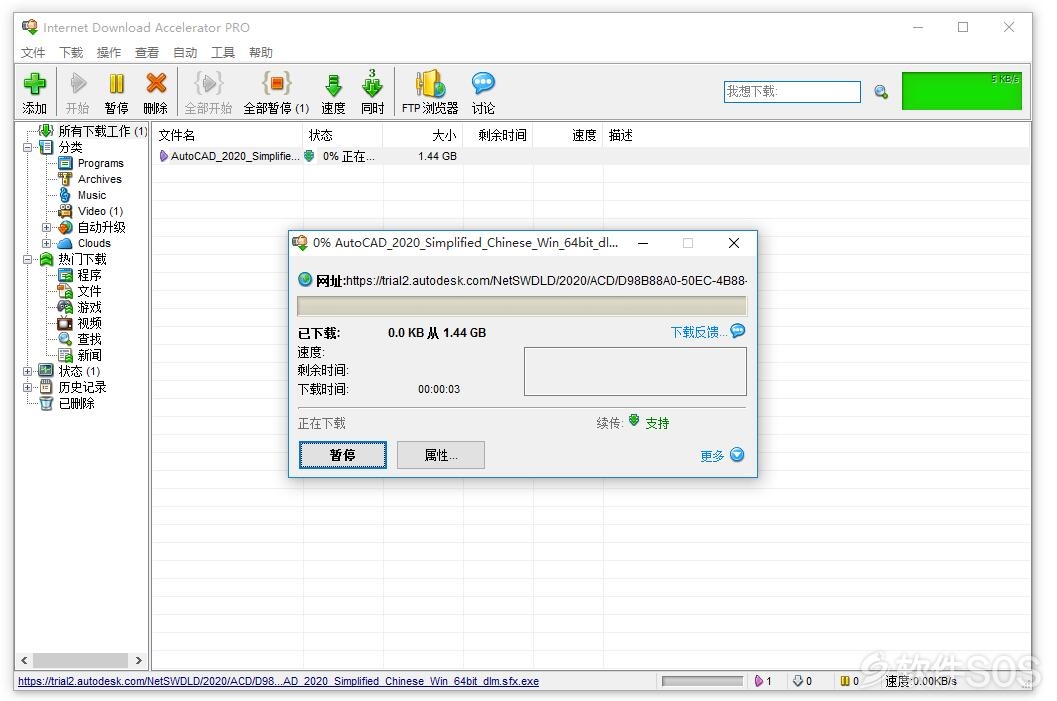Open the File (文件) menu

tap(33, 53)
